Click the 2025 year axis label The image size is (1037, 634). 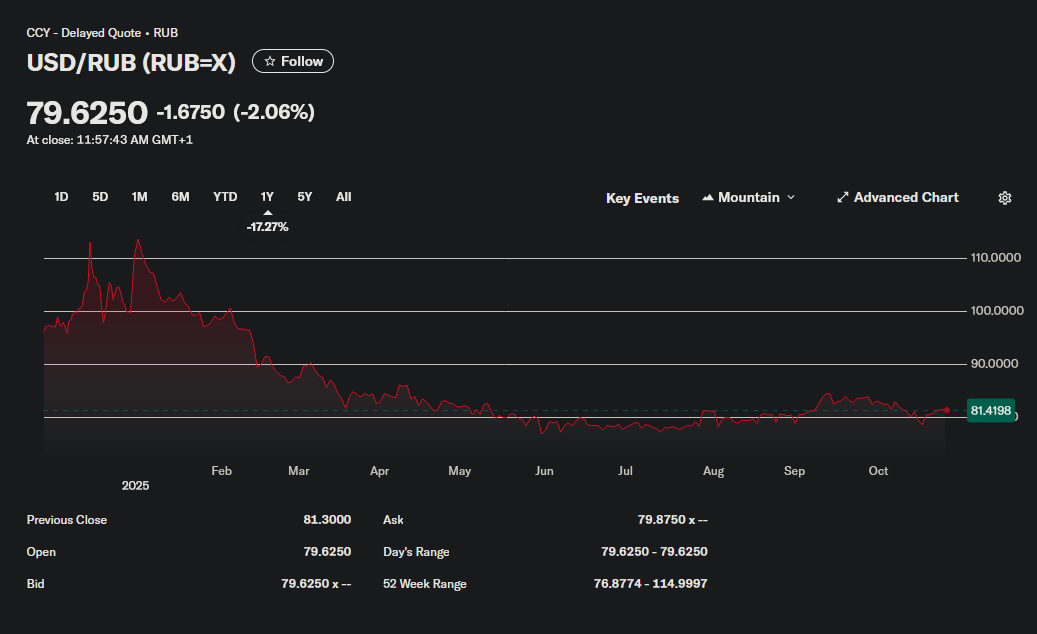click(x=136, y=486)
